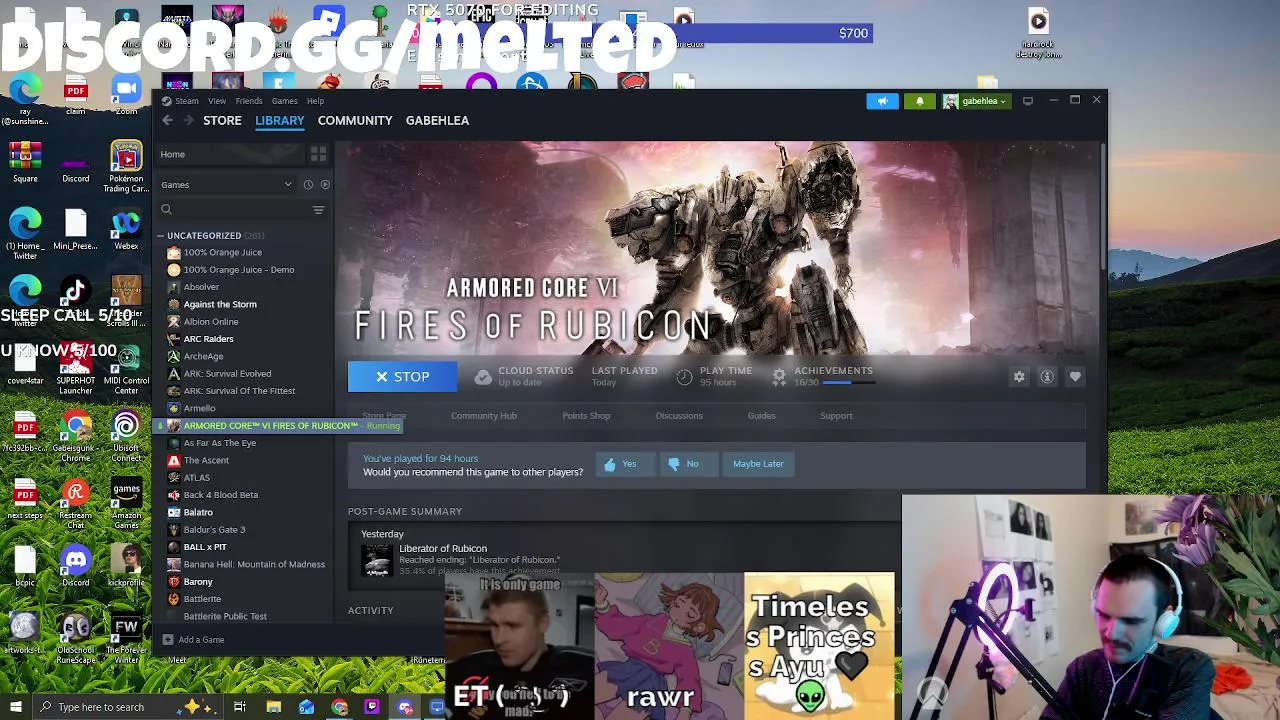Select Albion Online in game list
This screenshot has width=1280, height=720.
tap(211, 322)
